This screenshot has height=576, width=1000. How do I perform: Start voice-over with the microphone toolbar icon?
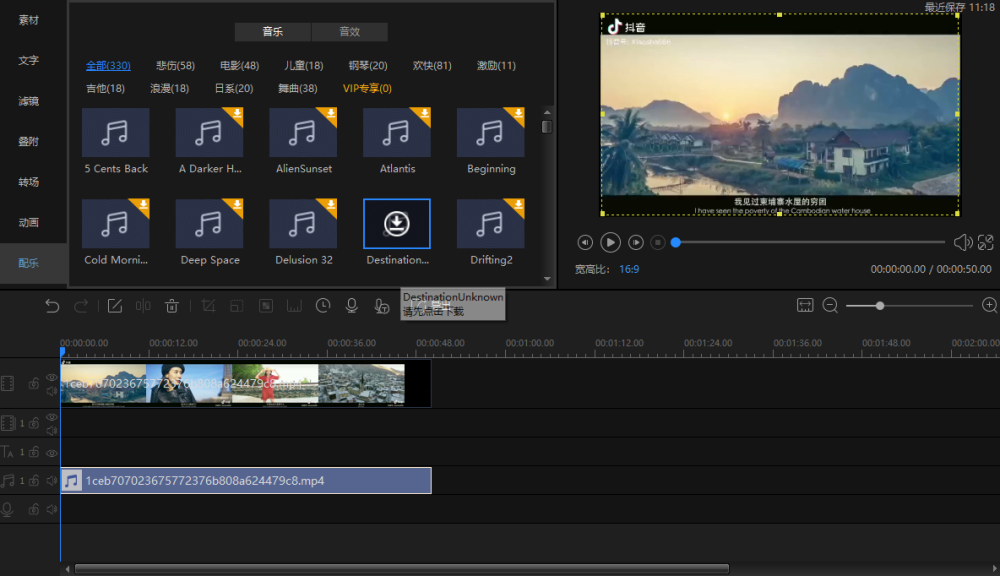point(352,306)
